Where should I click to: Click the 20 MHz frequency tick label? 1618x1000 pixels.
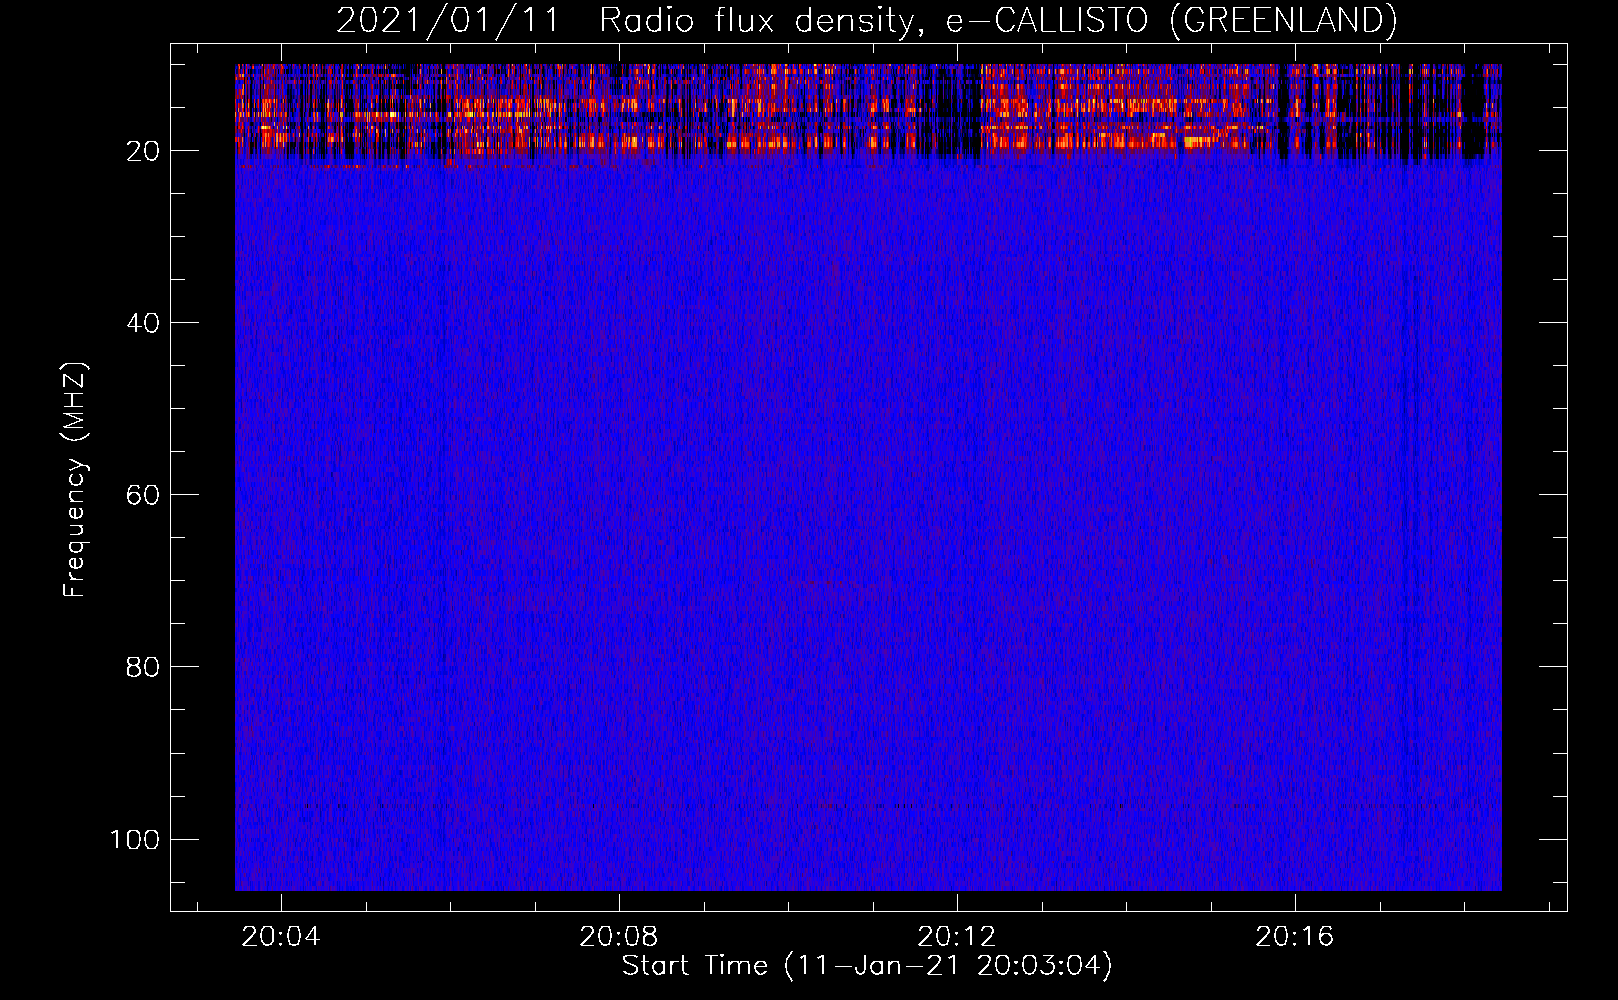point(143,151)
